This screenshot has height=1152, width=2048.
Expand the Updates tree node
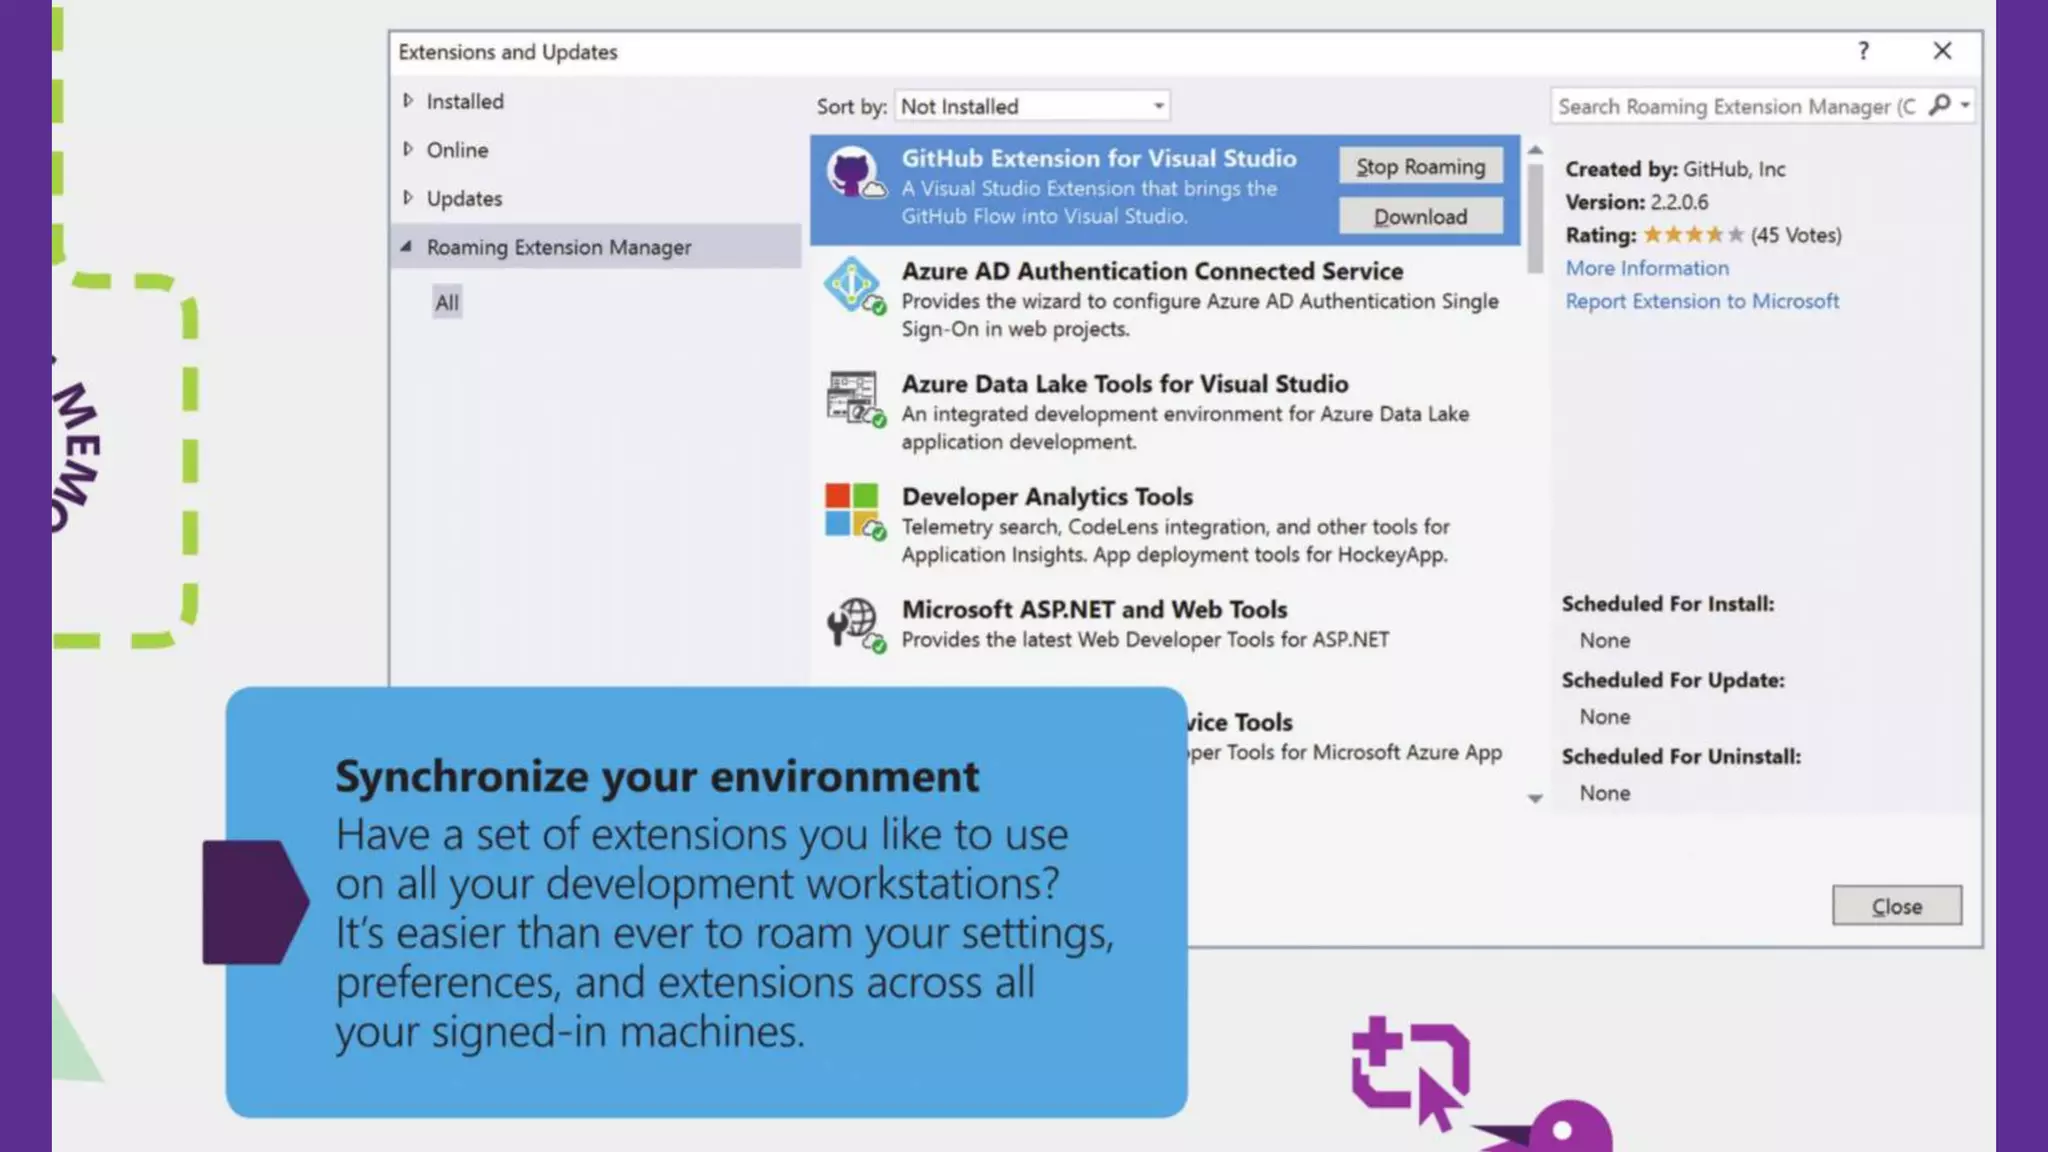click(x=408, y=198)
